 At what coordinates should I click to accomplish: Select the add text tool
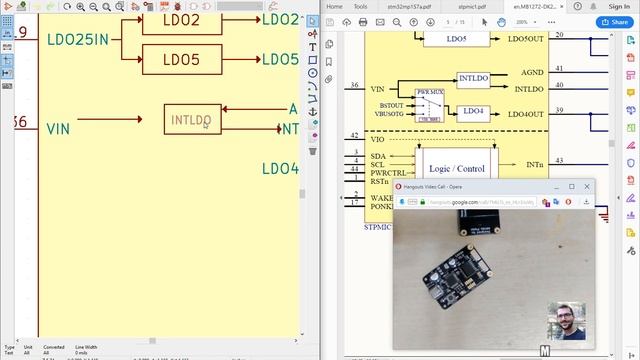(313, 47)
